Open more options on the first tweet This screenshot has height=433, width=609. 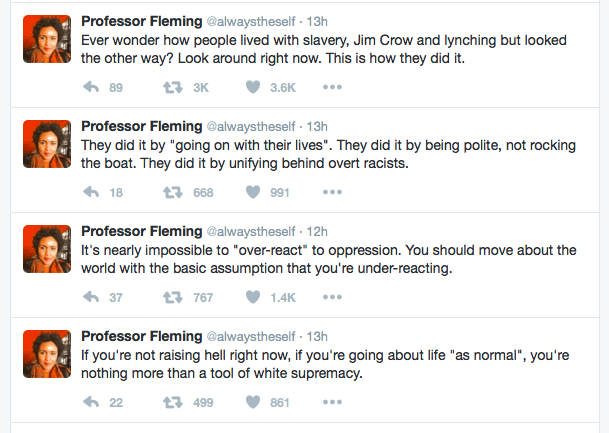[333, 87]
